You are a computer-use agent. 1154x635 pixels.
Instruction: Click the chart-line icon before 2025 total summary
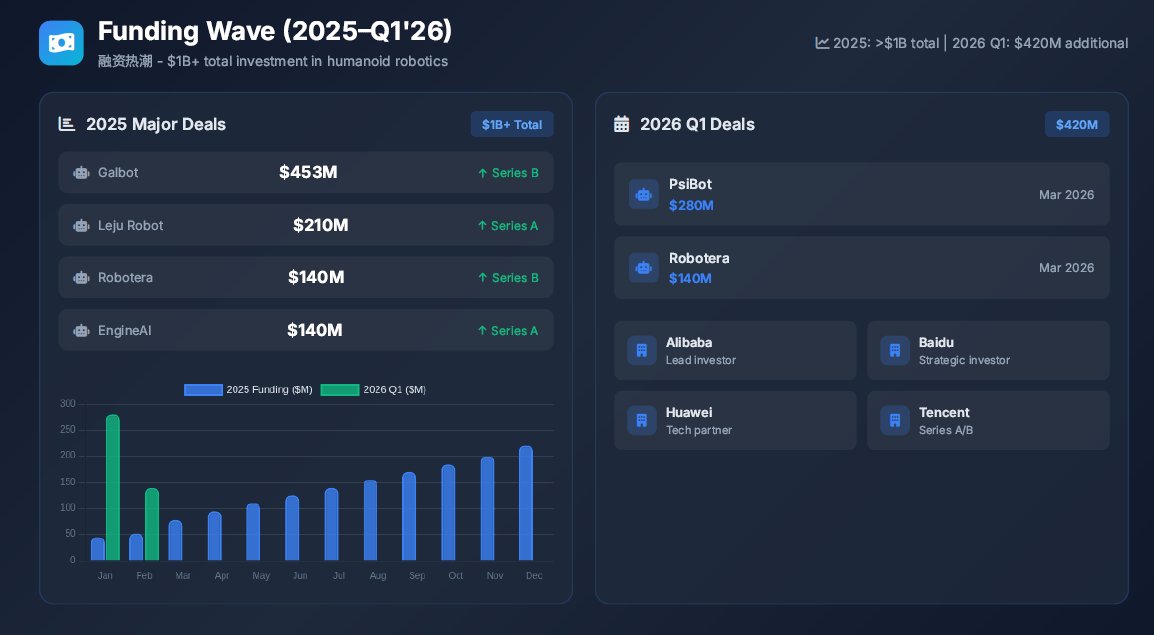point(822,43)
